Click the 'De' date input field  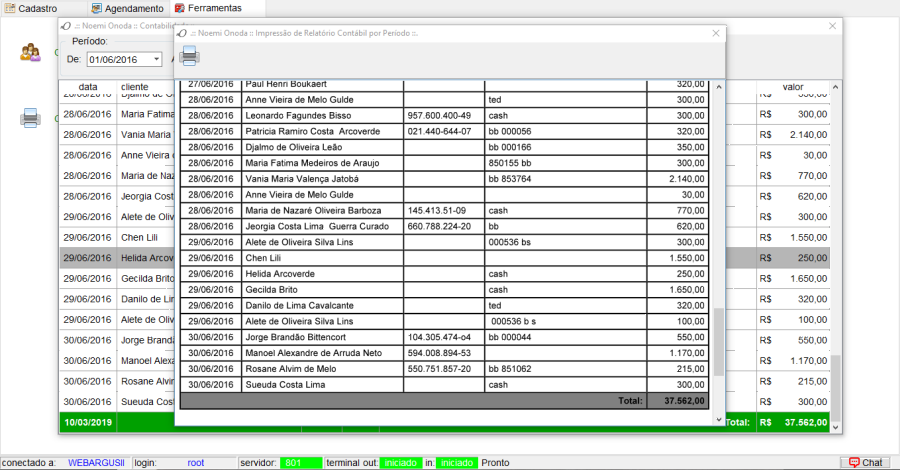[x=118, y=59]
